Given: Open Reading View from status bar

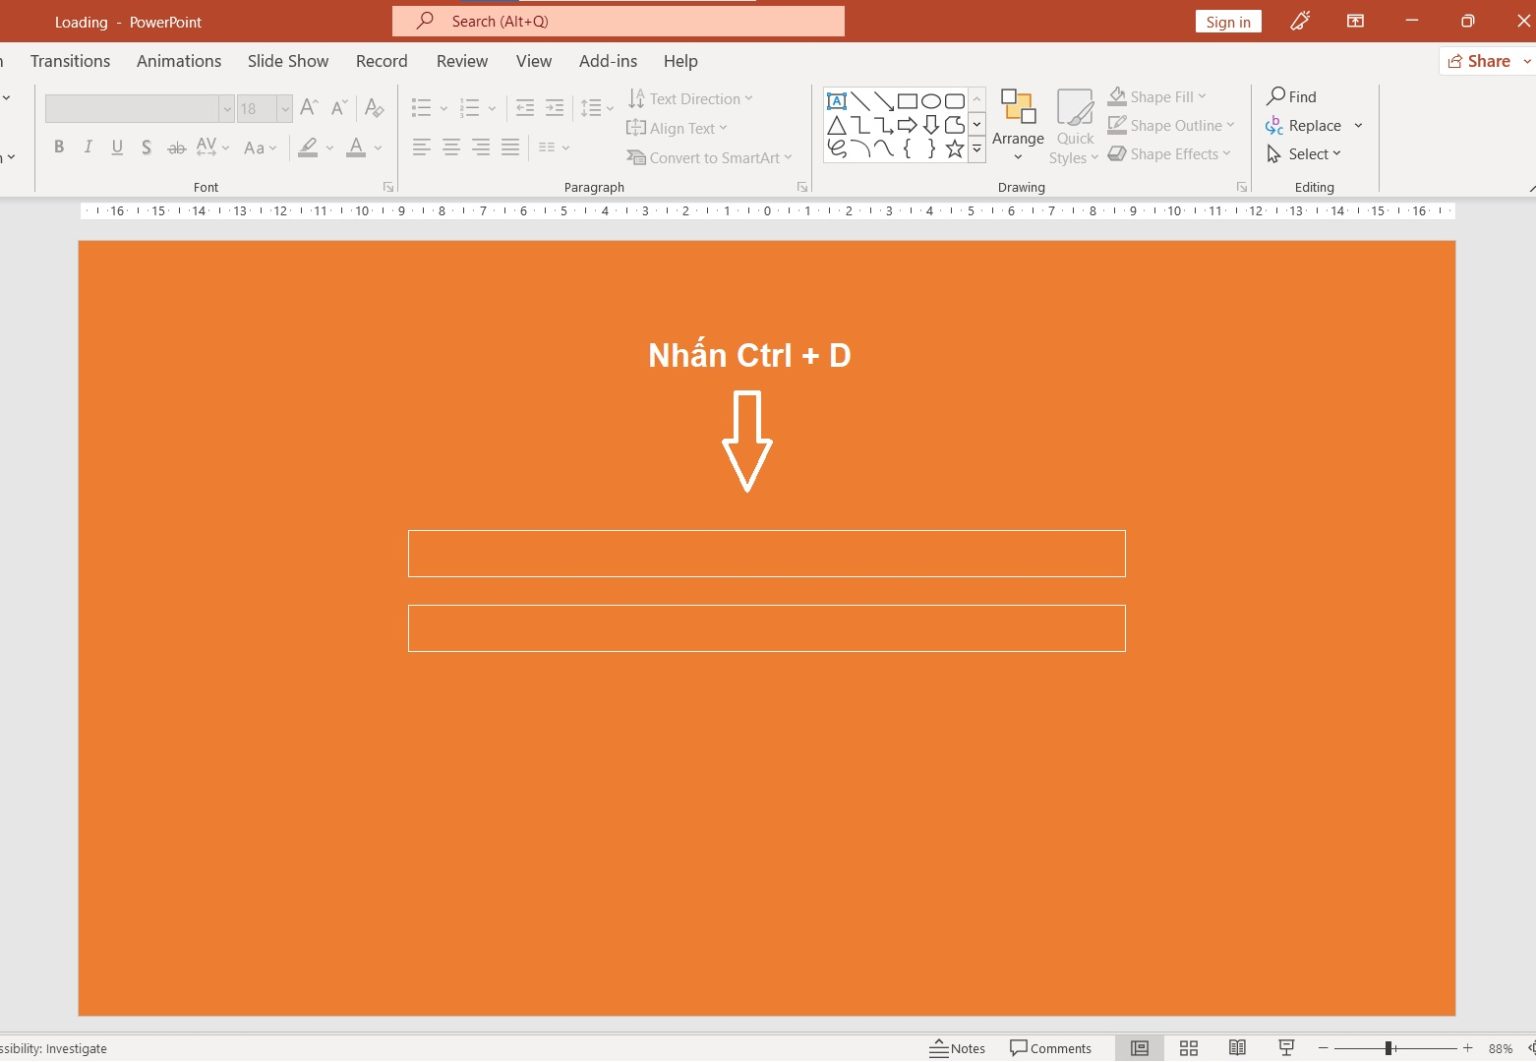Looking at the screenshot, I should tap(1237, 1048).
